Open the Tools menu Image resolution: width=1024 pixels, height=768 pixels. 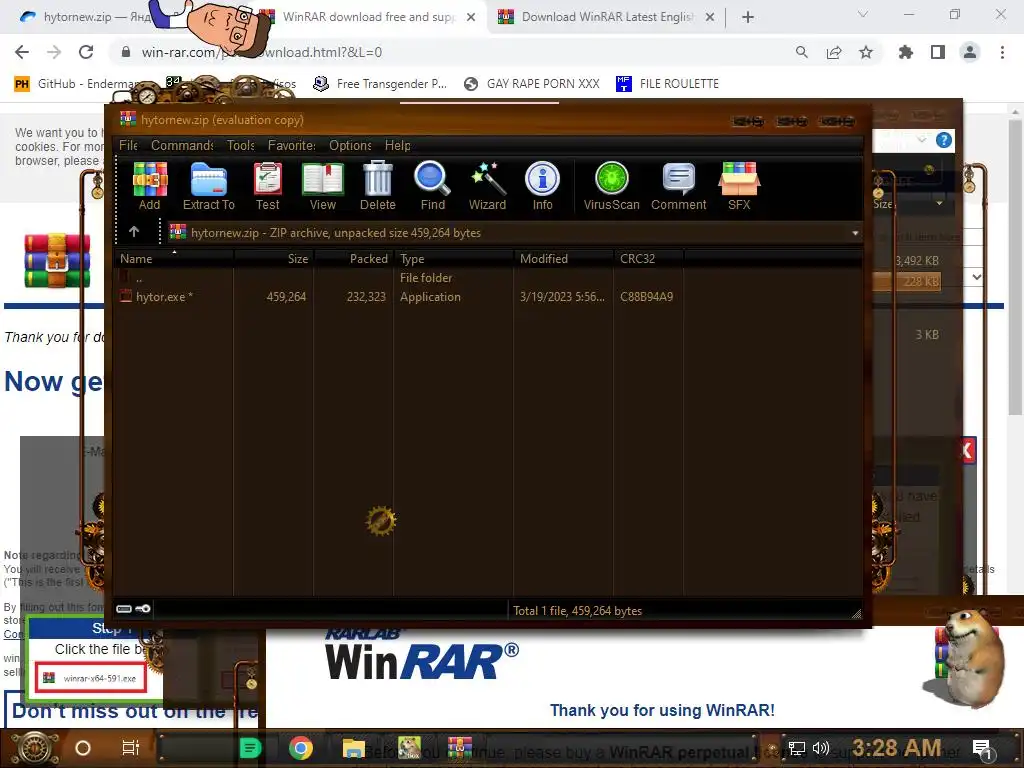[x=240, y=145]
